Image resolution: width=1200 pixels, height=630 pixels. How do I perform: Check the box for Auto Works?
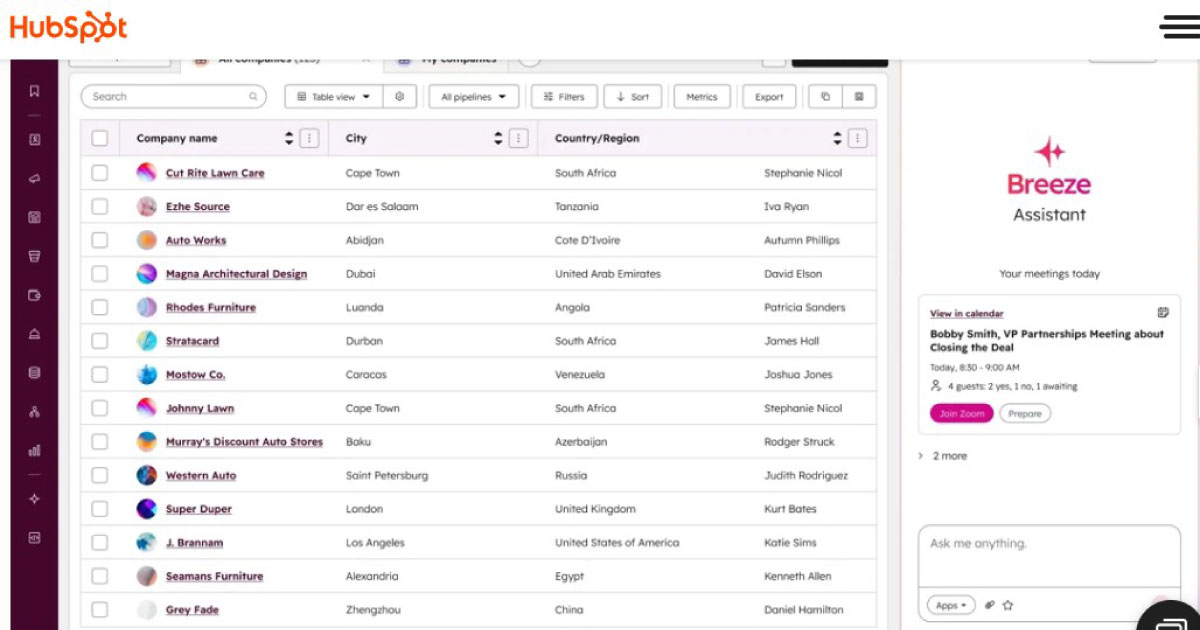click(x=100, y=240)
